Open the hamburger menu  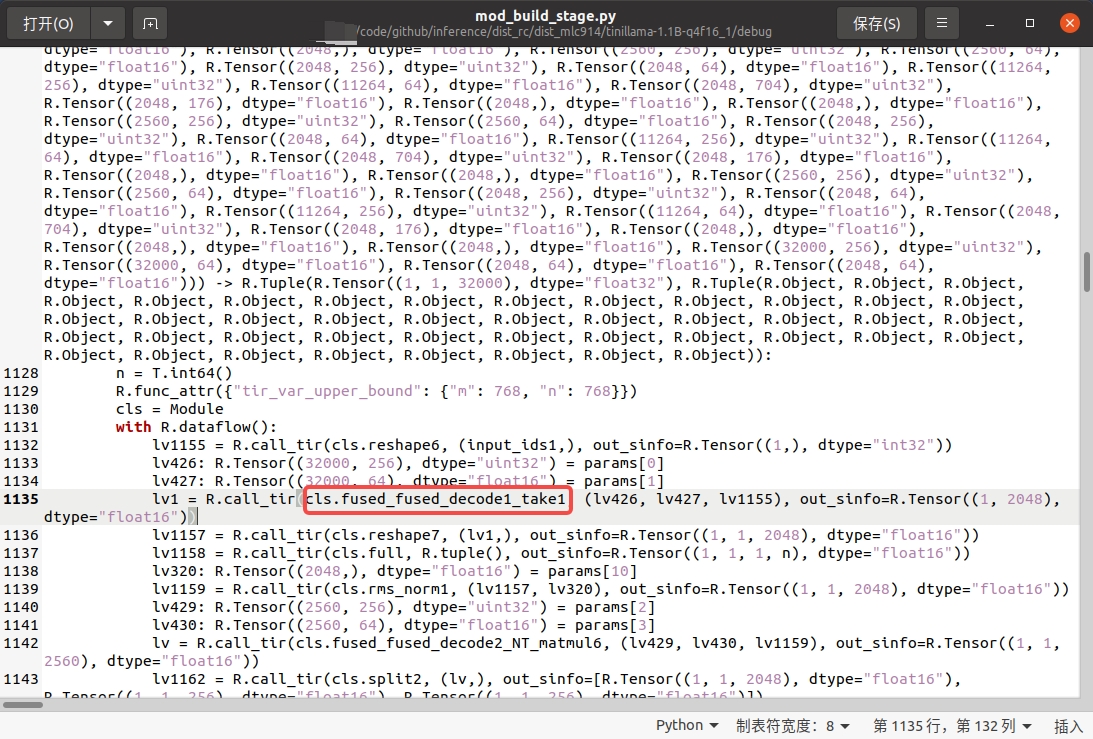click(941, 22)
